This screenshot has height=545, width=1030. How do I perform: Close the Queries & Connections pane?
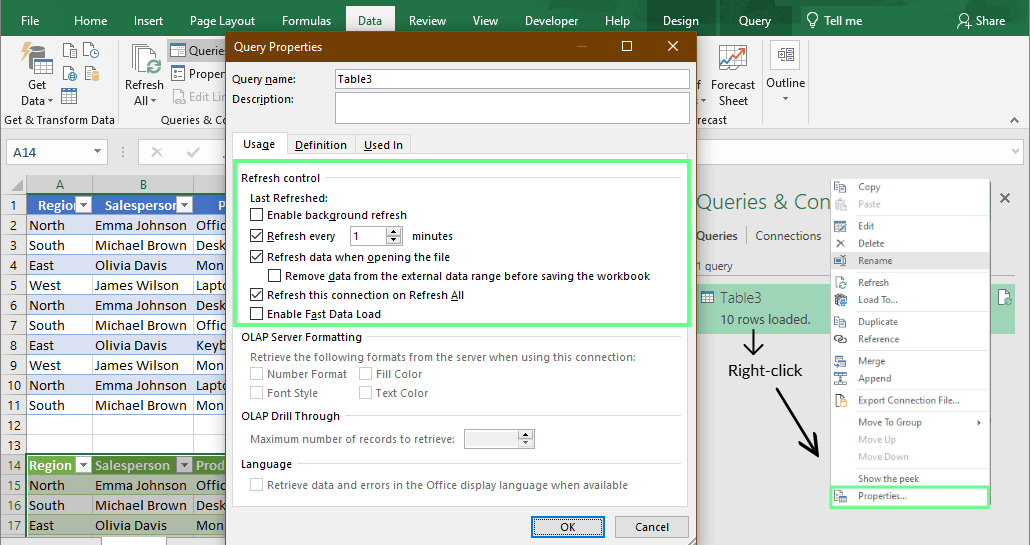click(x=1005, y=199)
